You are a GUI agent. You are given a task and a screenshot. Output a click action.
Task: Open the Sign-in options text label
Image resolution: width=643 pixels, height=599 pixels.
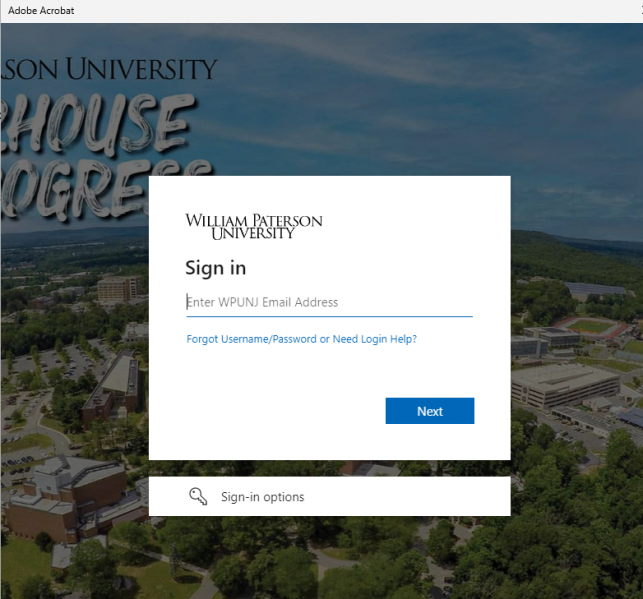coord(262,497)
